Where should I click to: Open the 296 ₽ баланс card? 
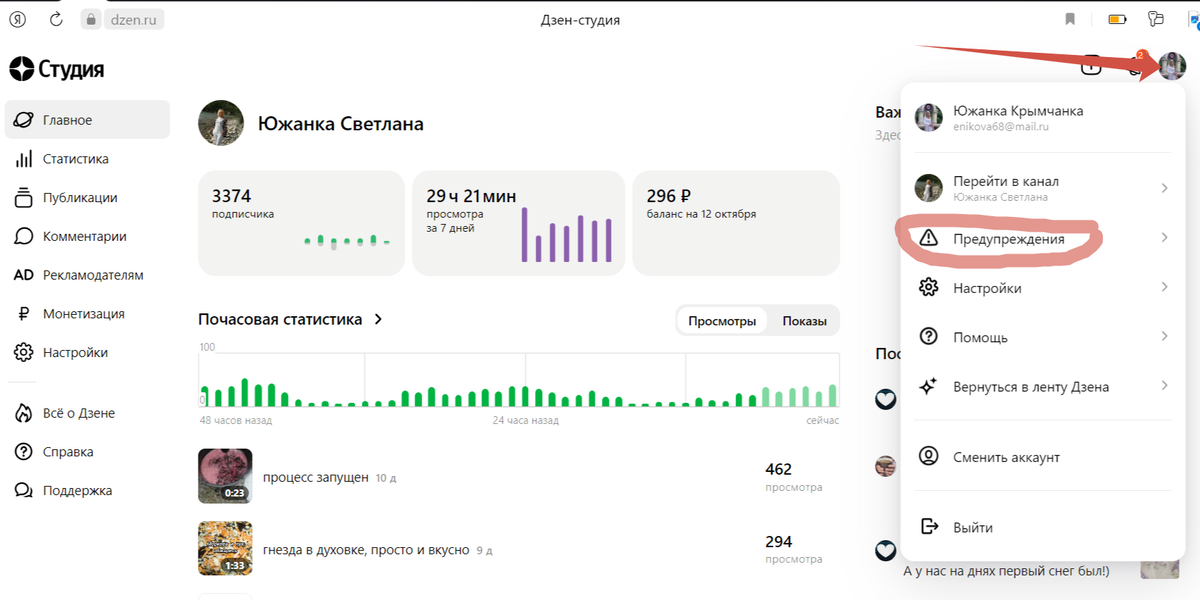pos(736,222)
